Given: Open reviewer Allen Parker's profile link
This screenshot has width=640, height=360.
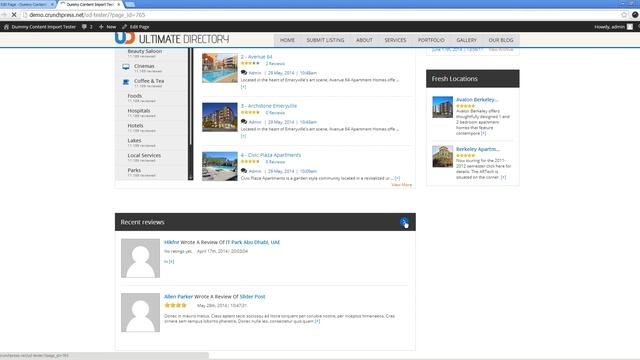Looking at the screenshot, I should coord(178,296).
